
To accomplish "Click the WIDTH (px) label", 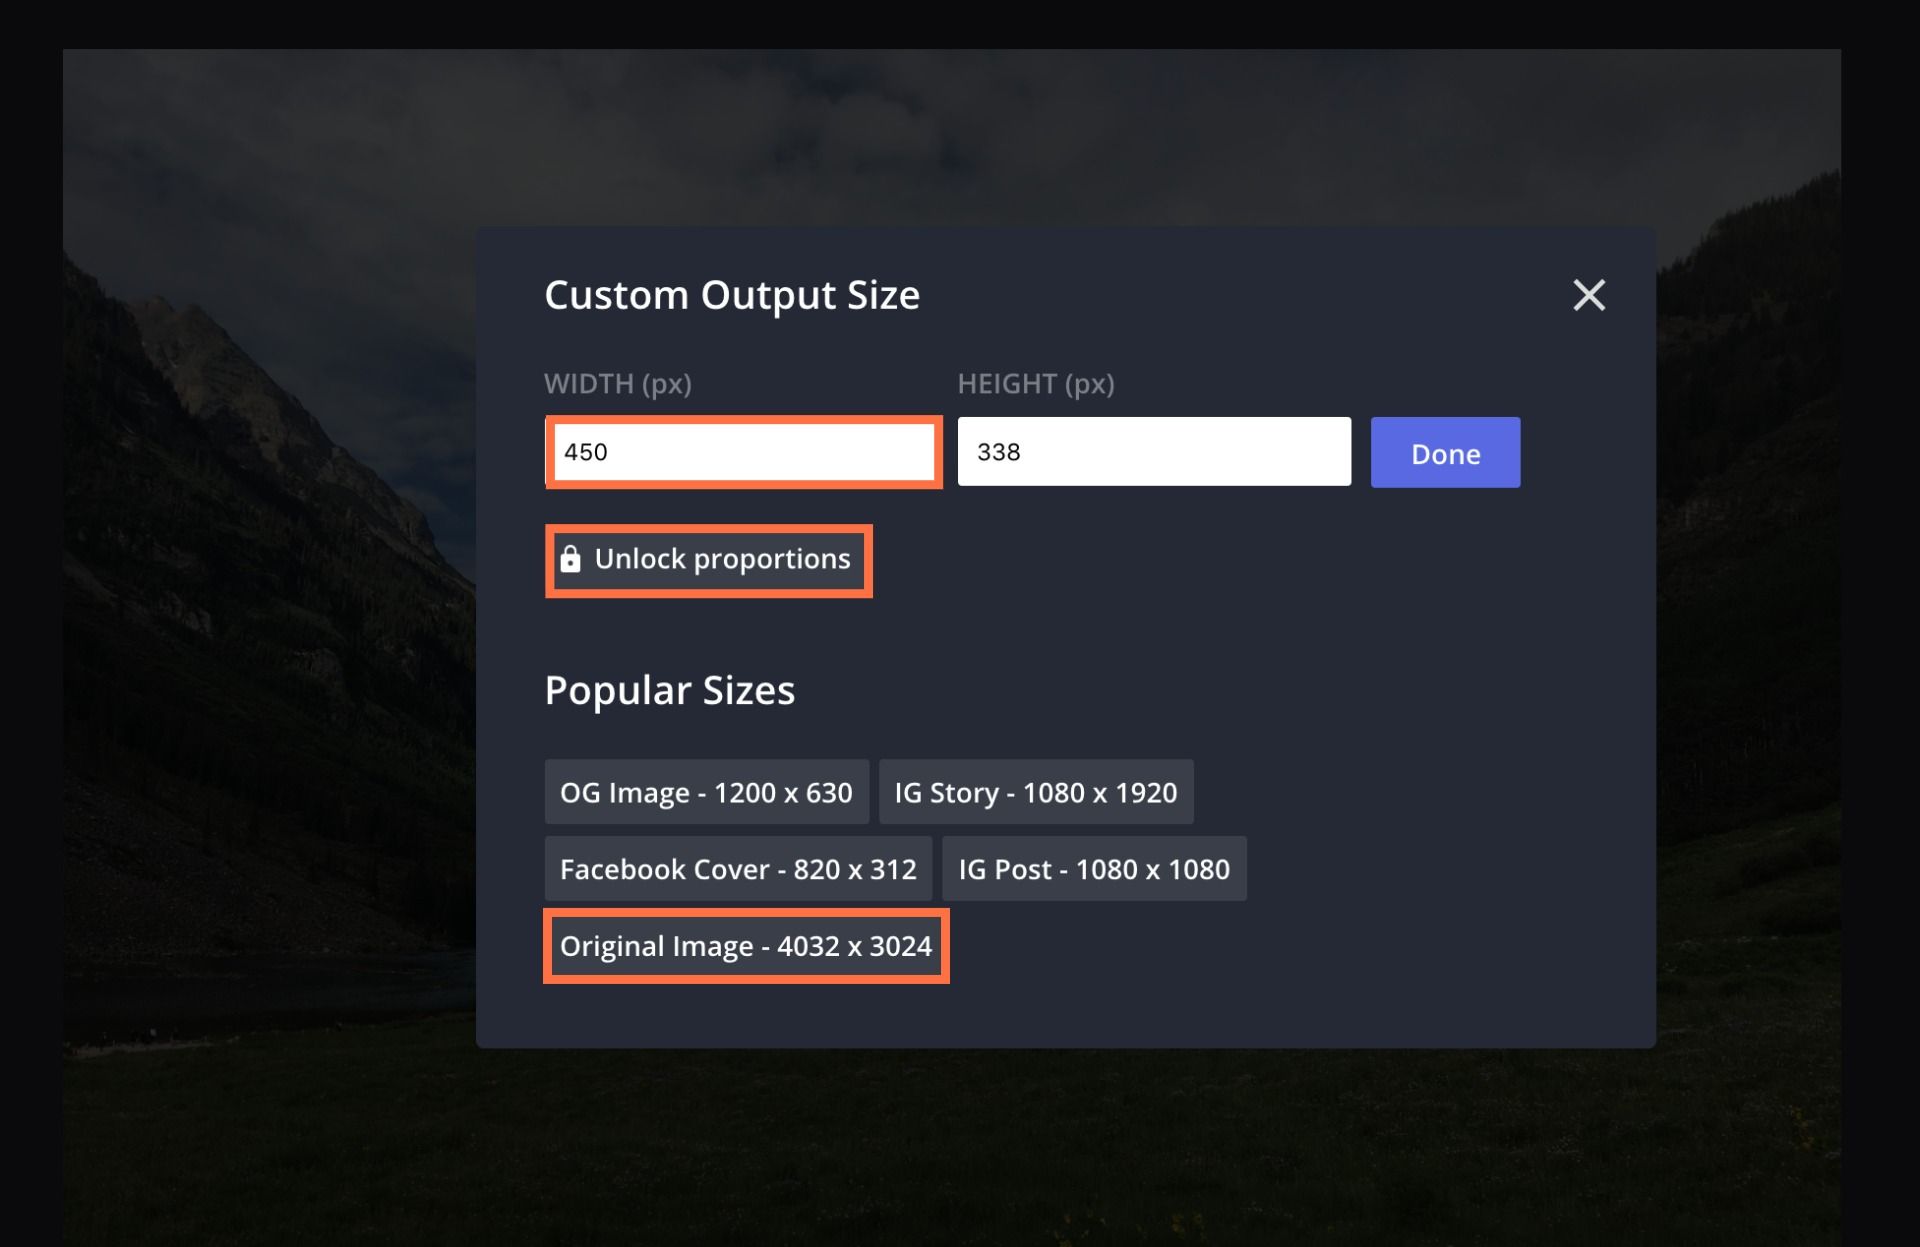I will [x=617, y=384].
